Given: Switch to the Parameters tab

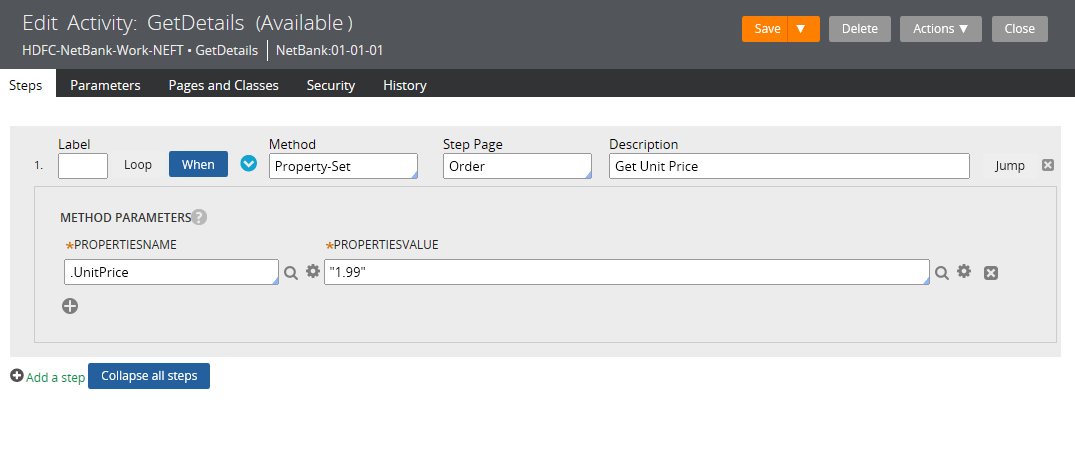Looking at the screenshot, I should point(105,85).
